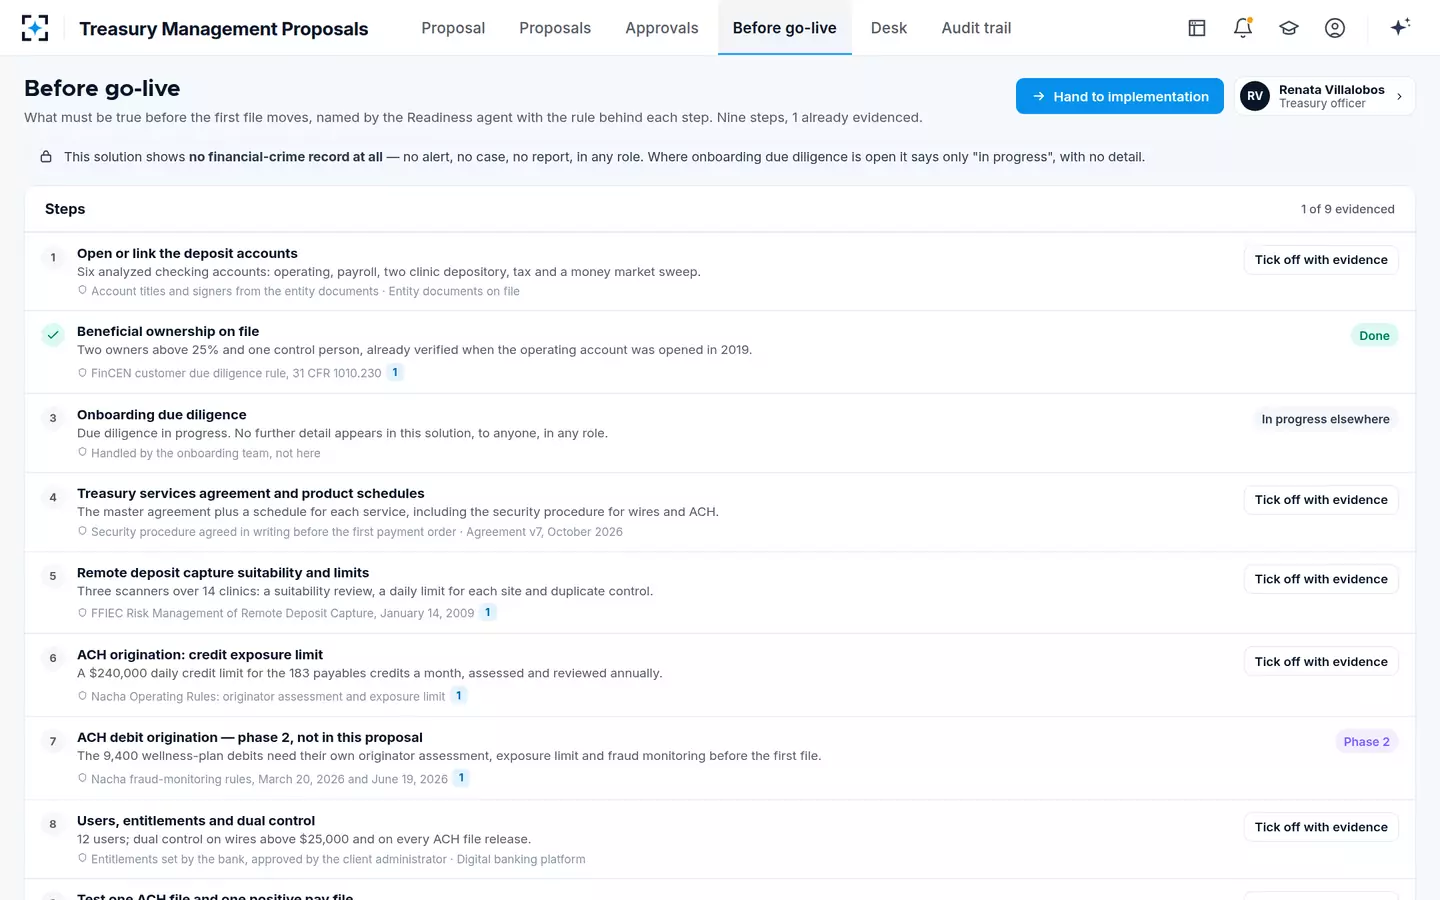Click "Onboarding due diligence" step title
1440x900 pixels.
click(162, 415)
